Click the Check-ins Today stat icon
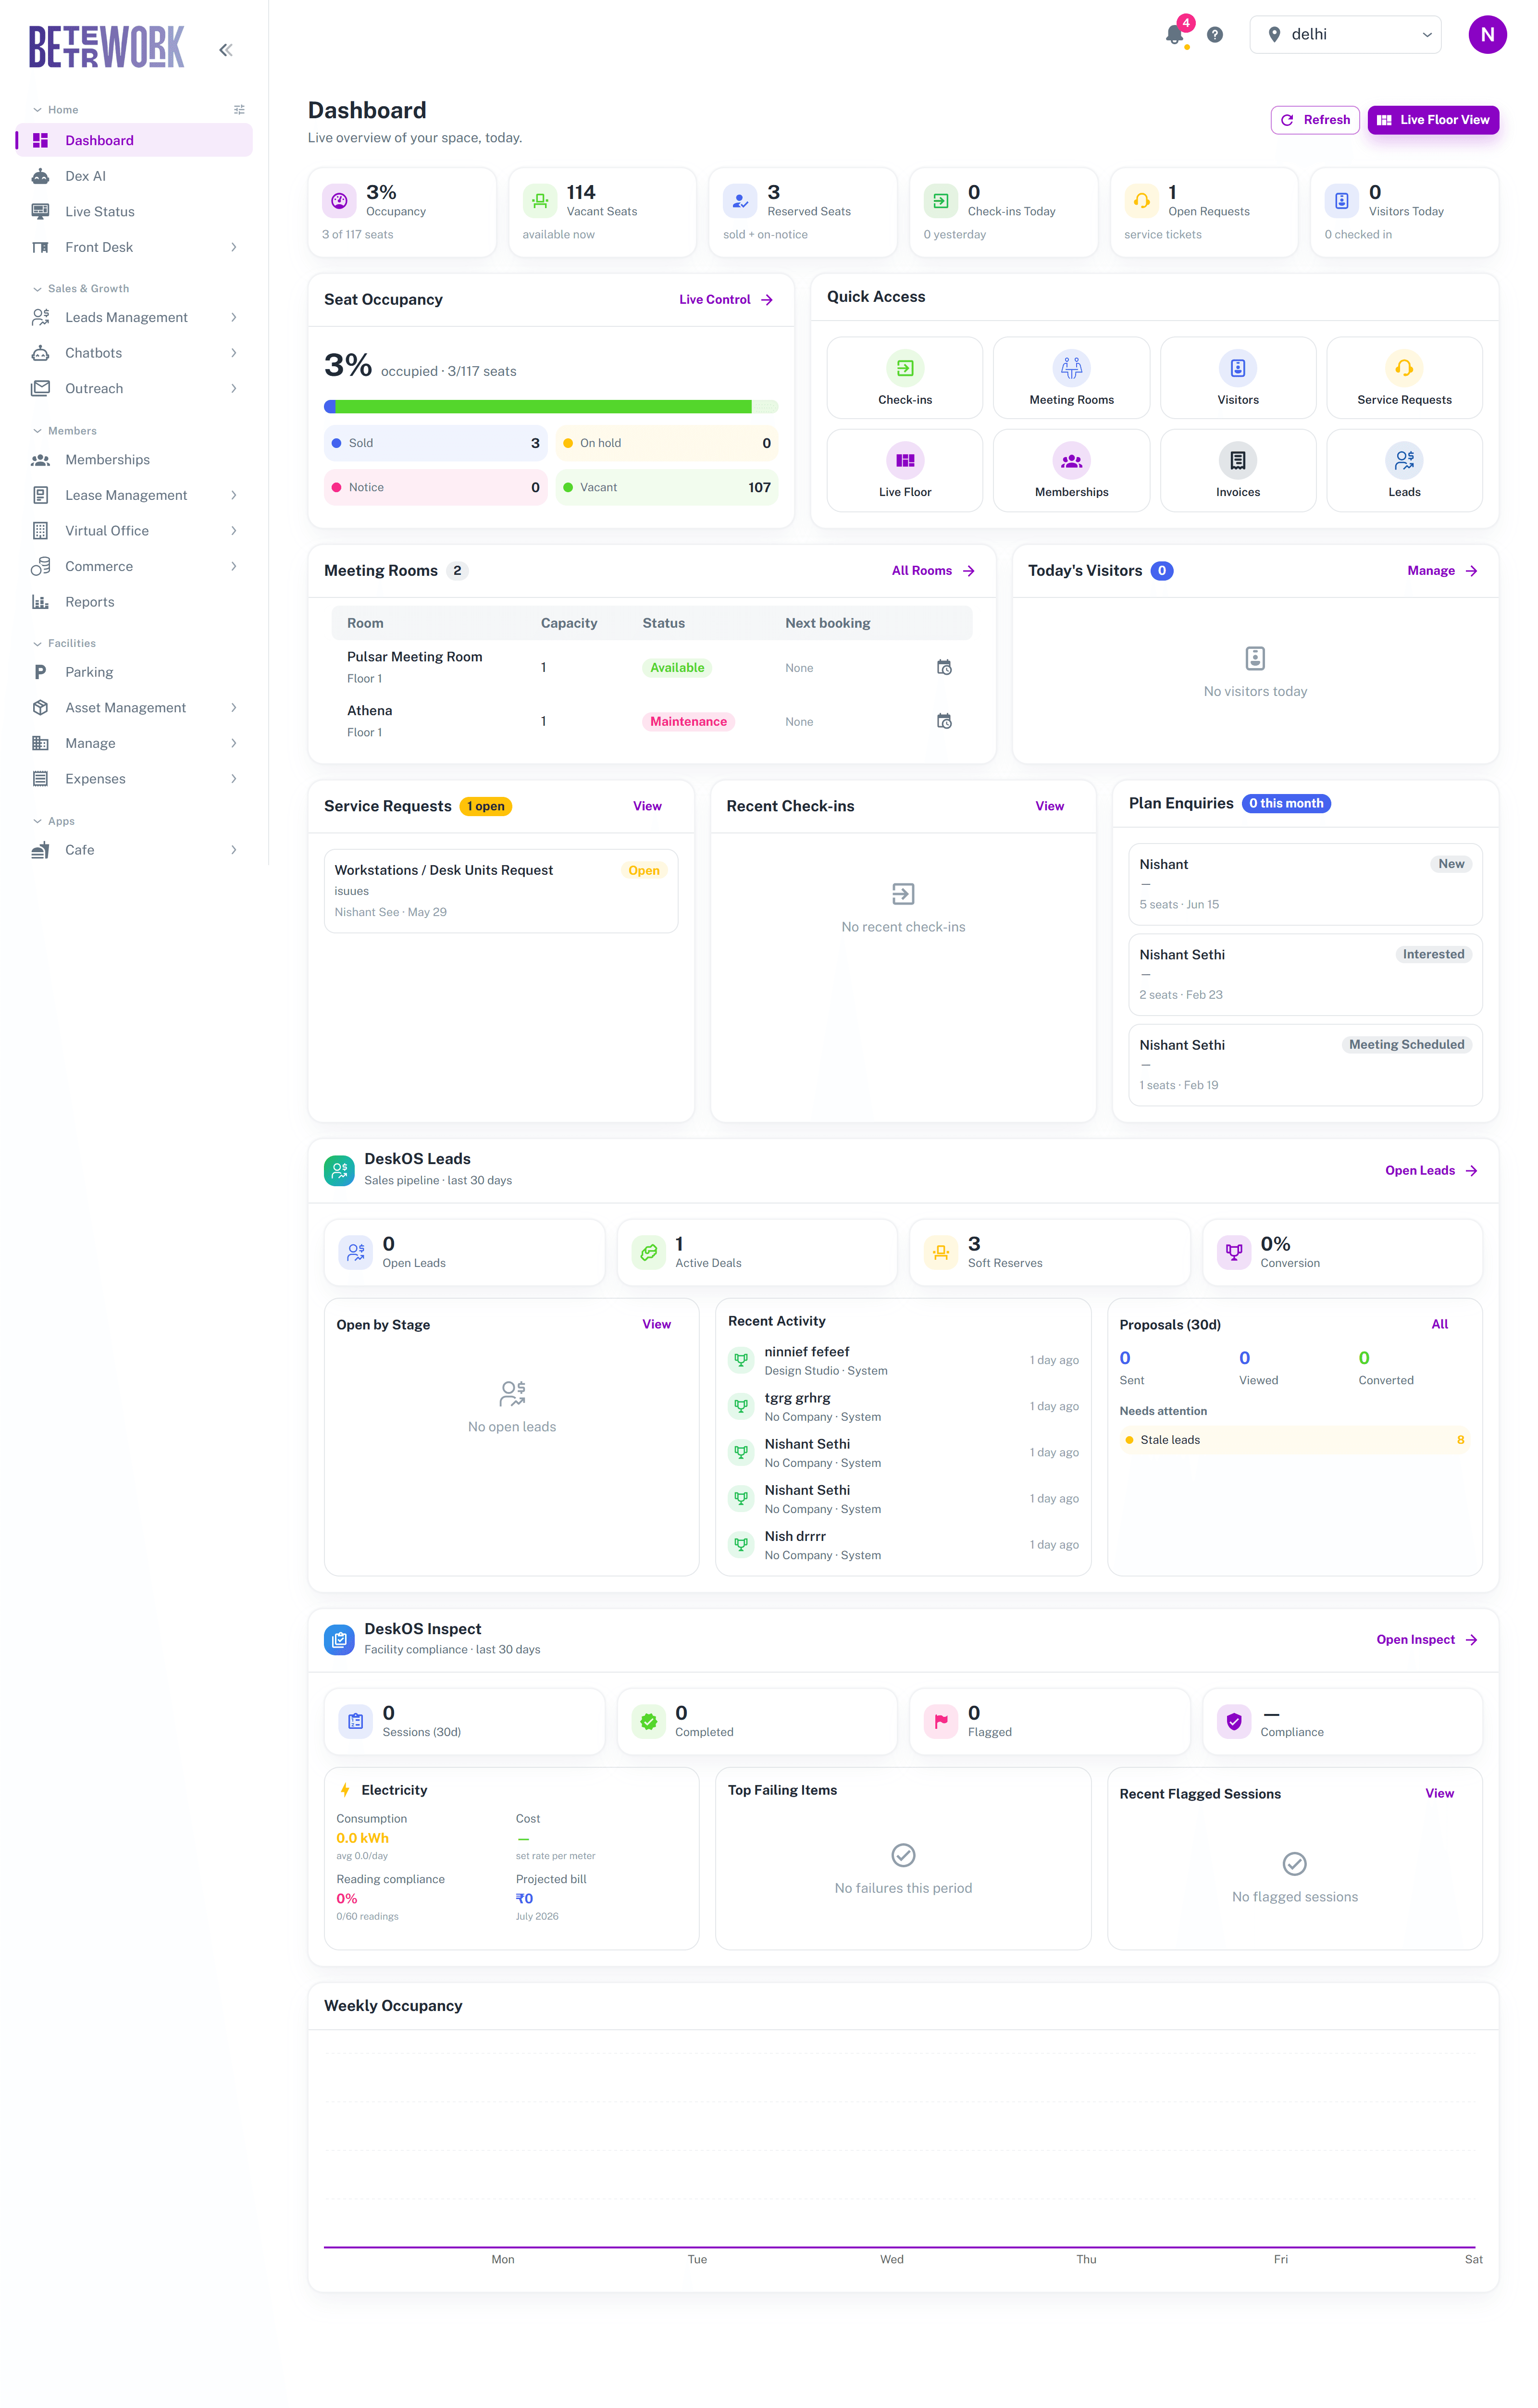Viewport: 1538px width, 2408px height. 941,201
